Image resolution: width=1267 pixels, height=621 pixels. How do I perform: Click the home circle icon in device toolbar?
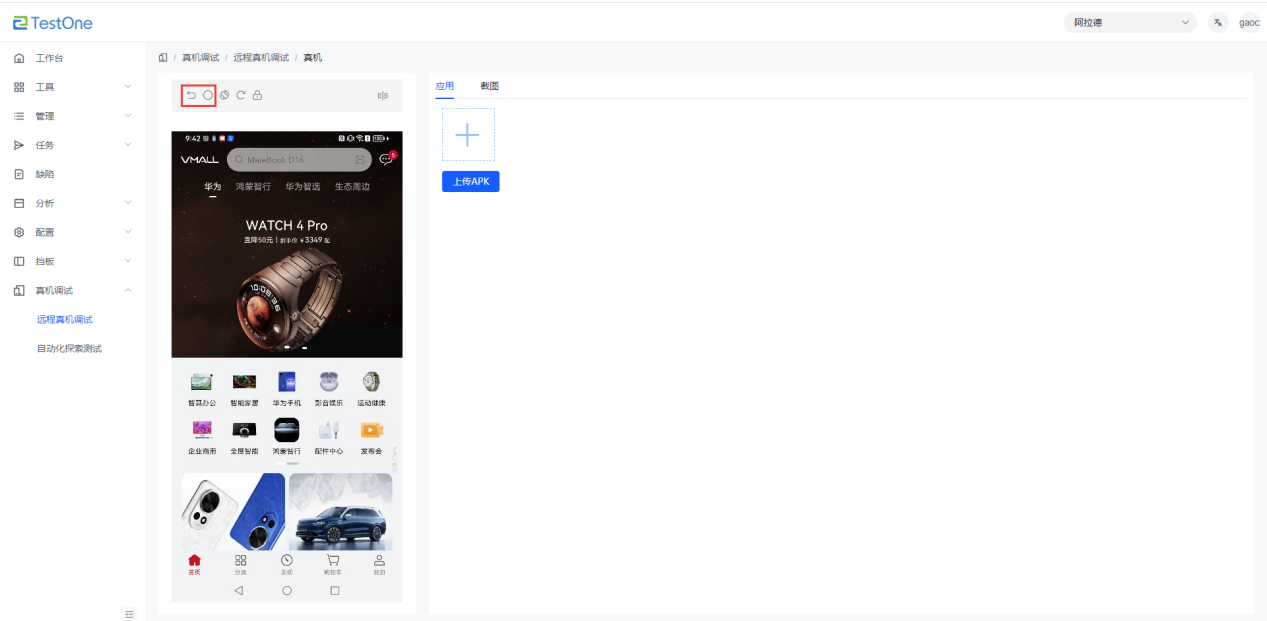pos(208,95)
